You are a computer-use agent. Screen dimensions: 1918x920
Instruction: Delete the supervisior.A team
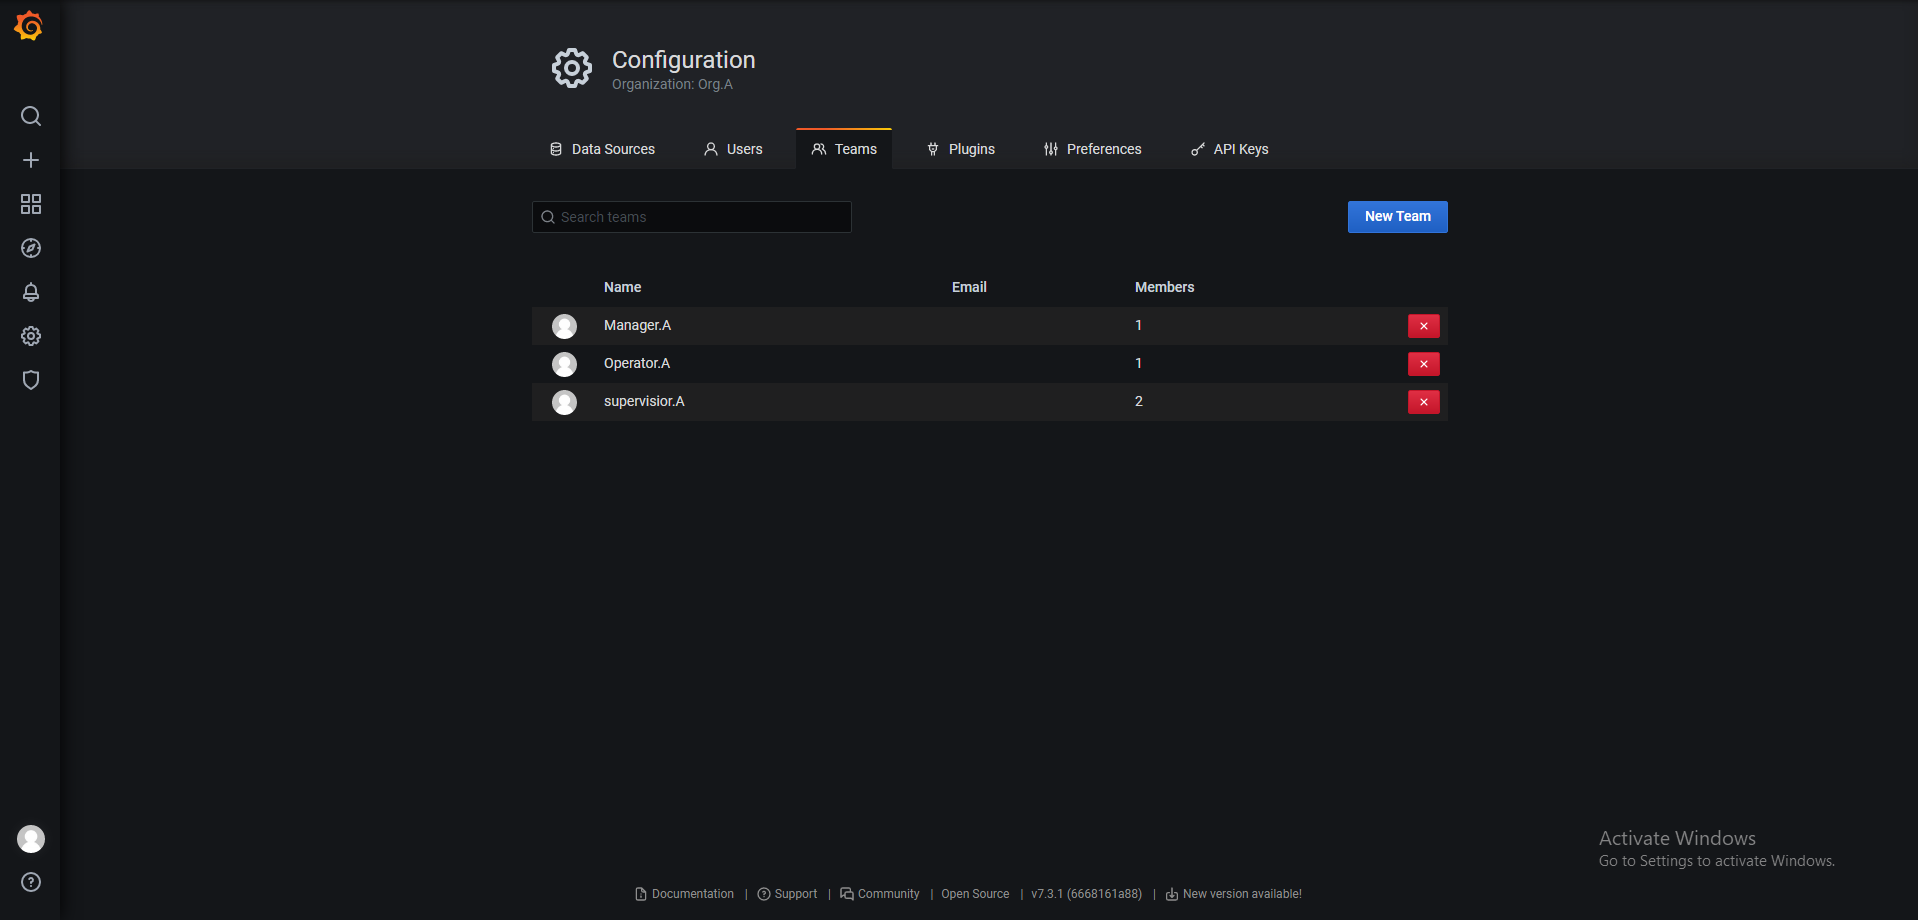pos(1424,402)
